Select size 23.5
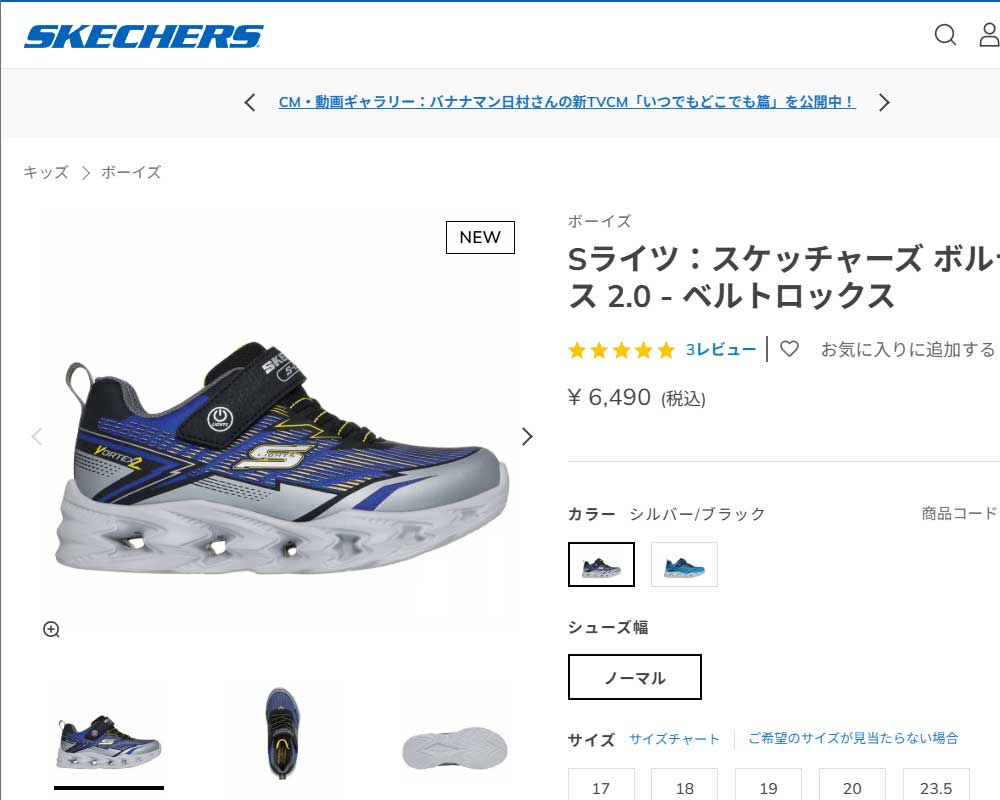 pyautogui.click(x=936, y=785)
